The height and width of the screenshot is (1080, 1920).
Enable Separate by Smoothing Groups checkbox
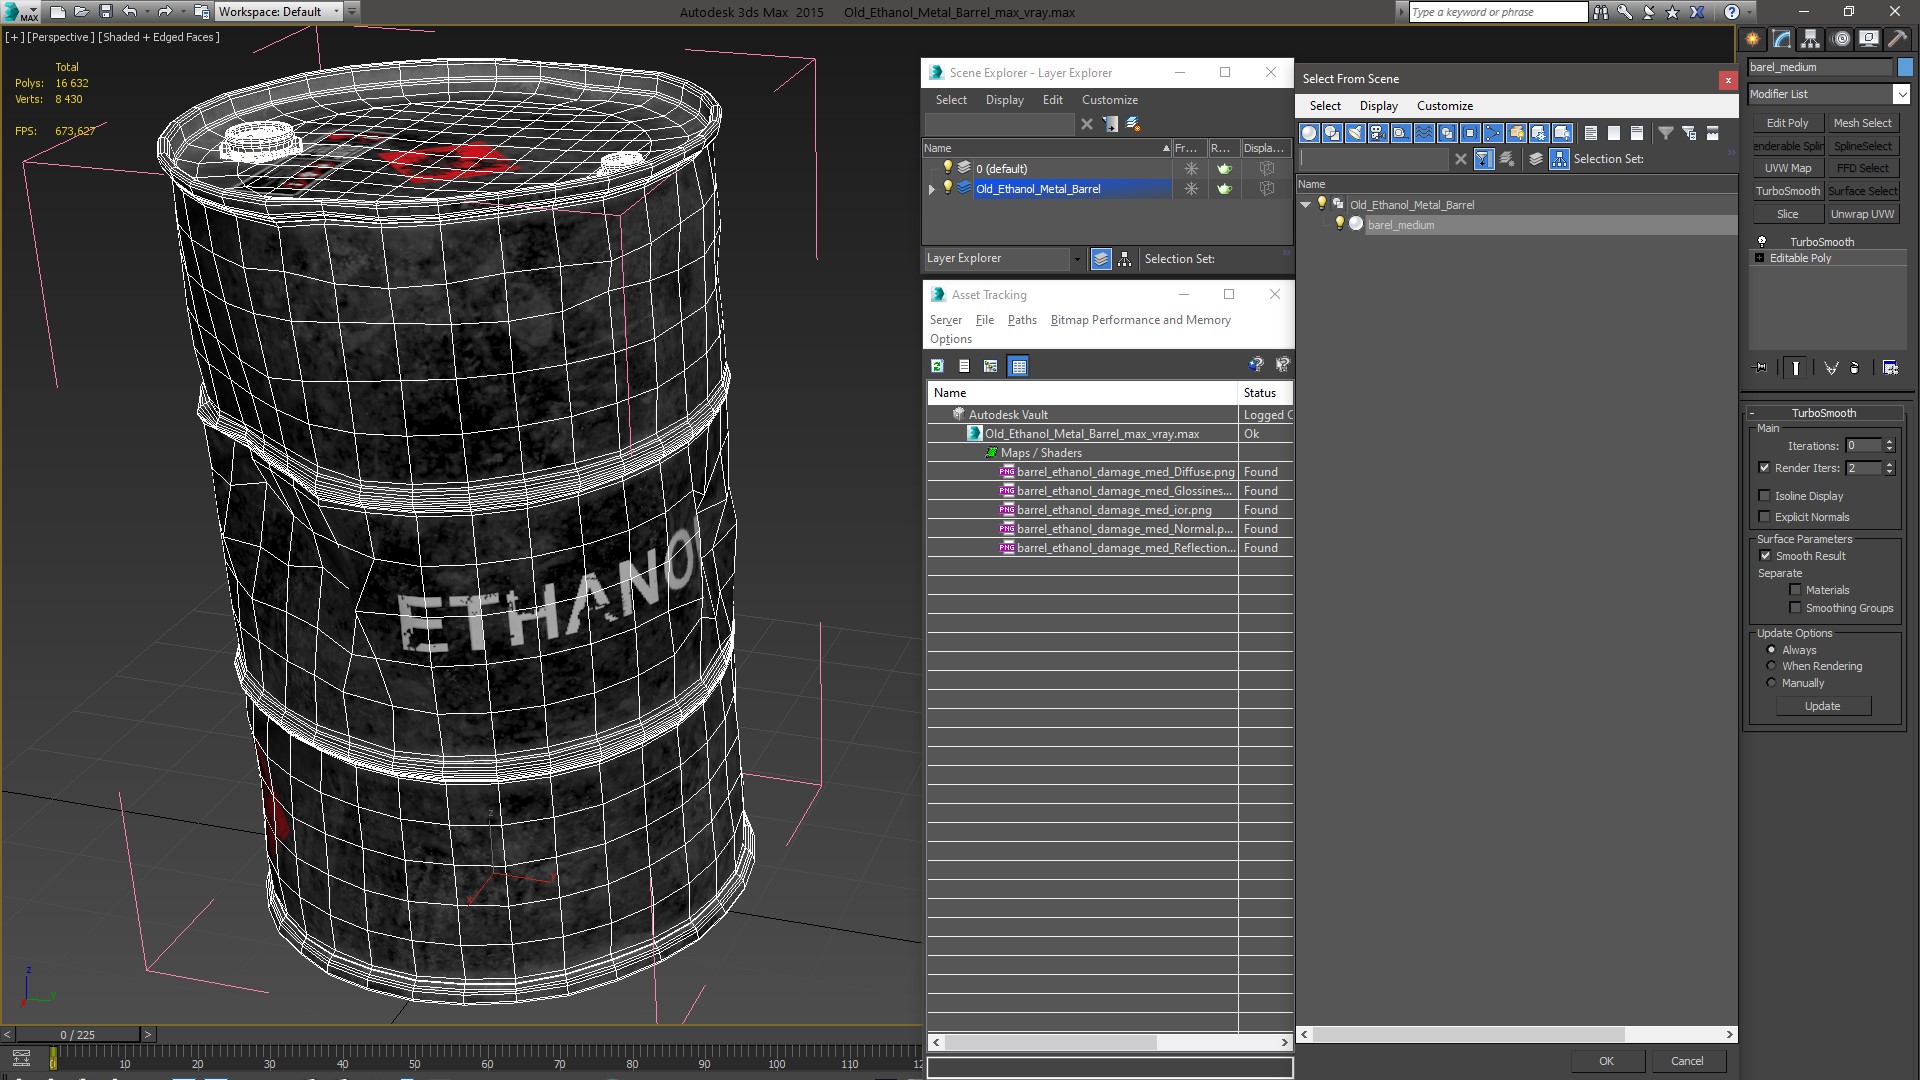[1796, 608]
